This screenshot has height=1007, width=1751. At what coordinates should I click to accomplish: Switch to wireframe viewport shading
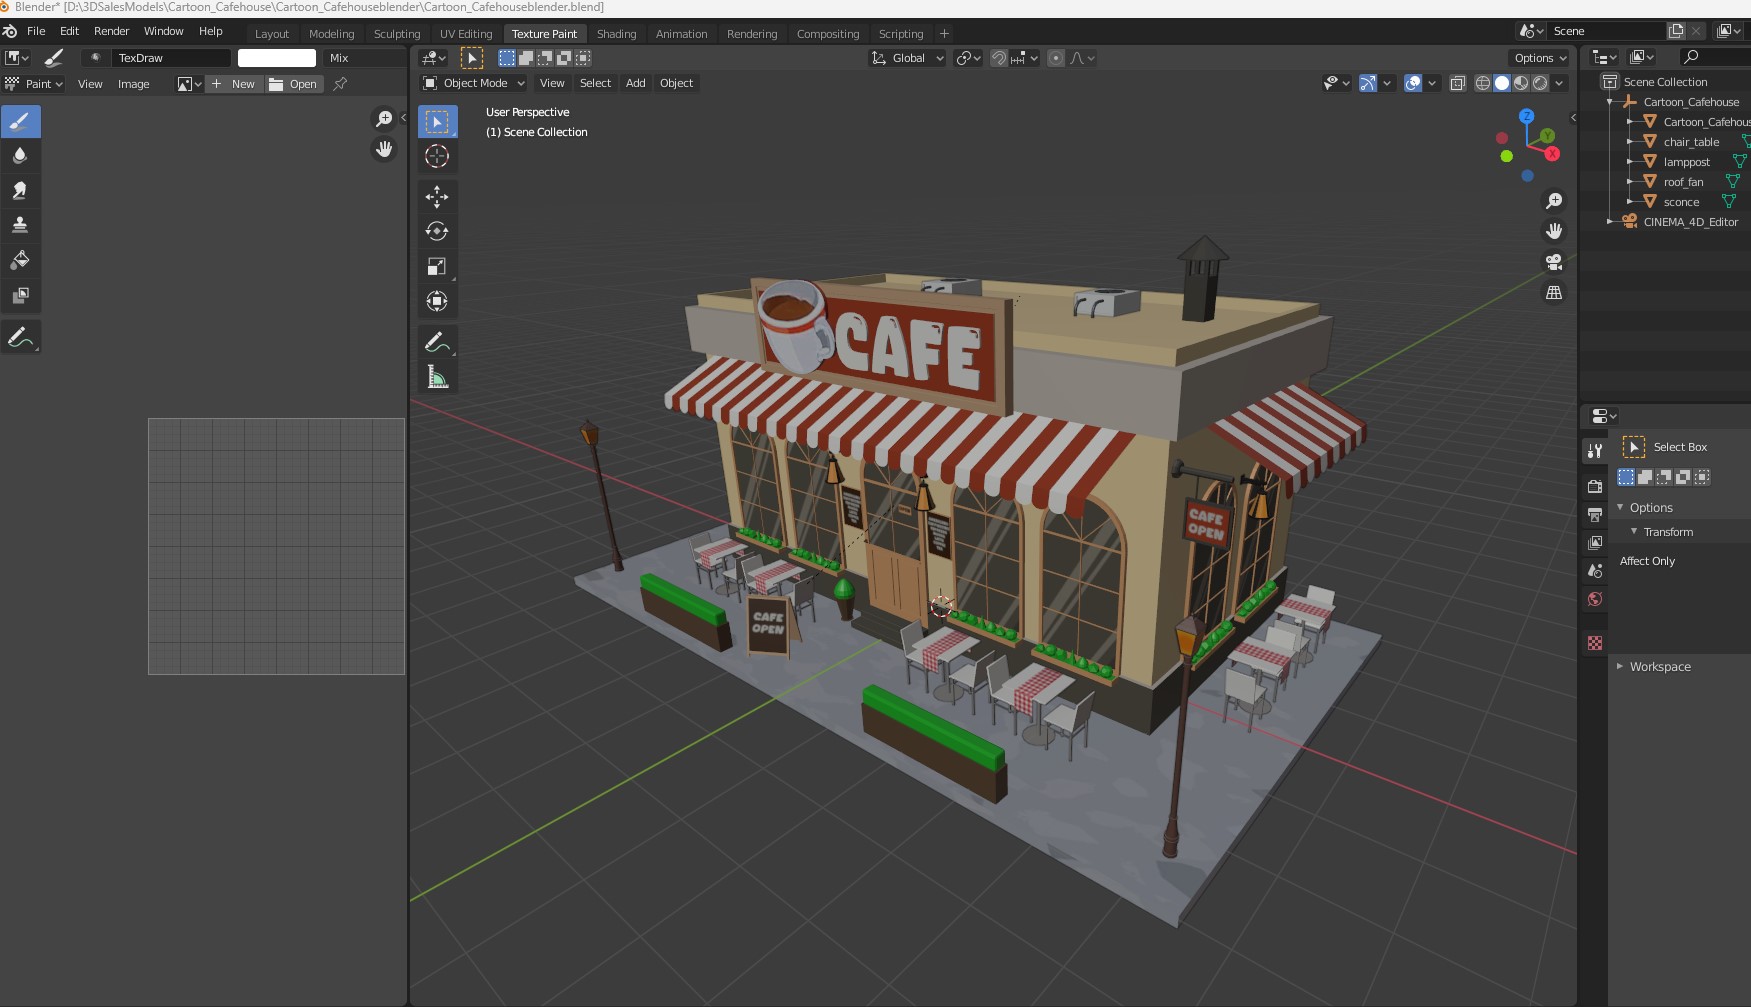tap(1483, 83)
